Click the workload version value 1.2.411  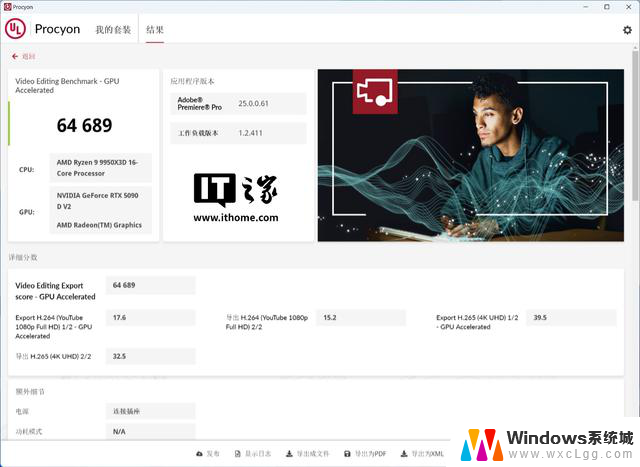[x=250, y=133]
